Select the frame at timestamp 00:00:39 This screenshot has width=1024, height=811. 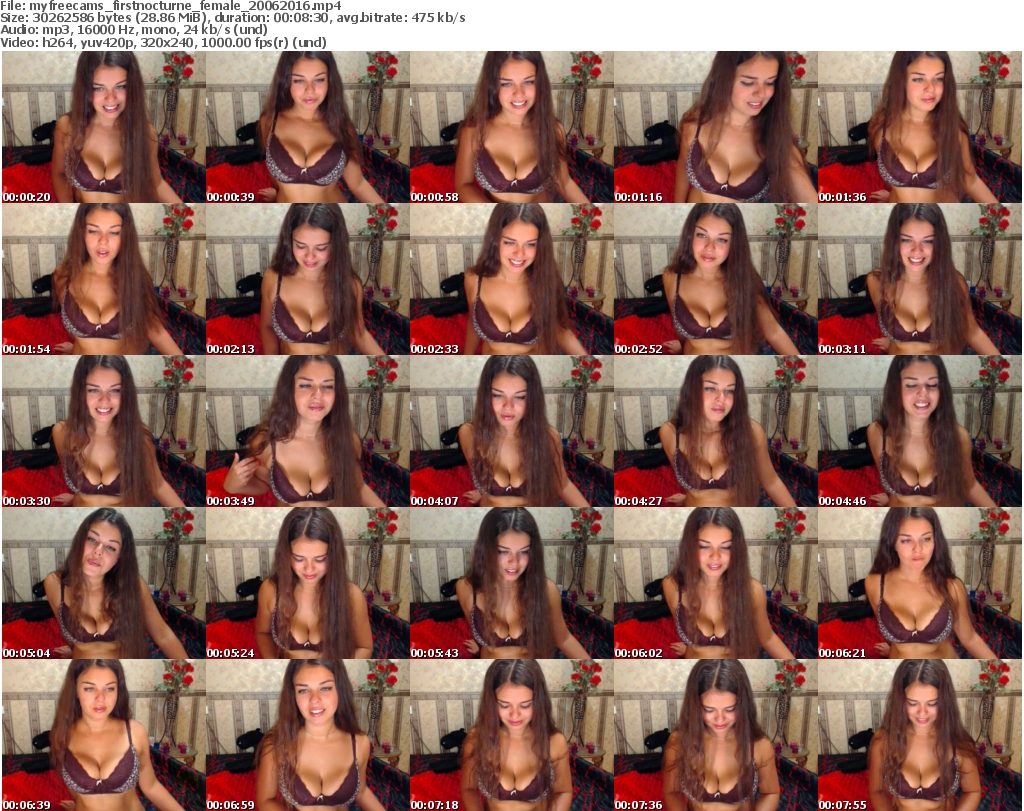pos(308,127)
